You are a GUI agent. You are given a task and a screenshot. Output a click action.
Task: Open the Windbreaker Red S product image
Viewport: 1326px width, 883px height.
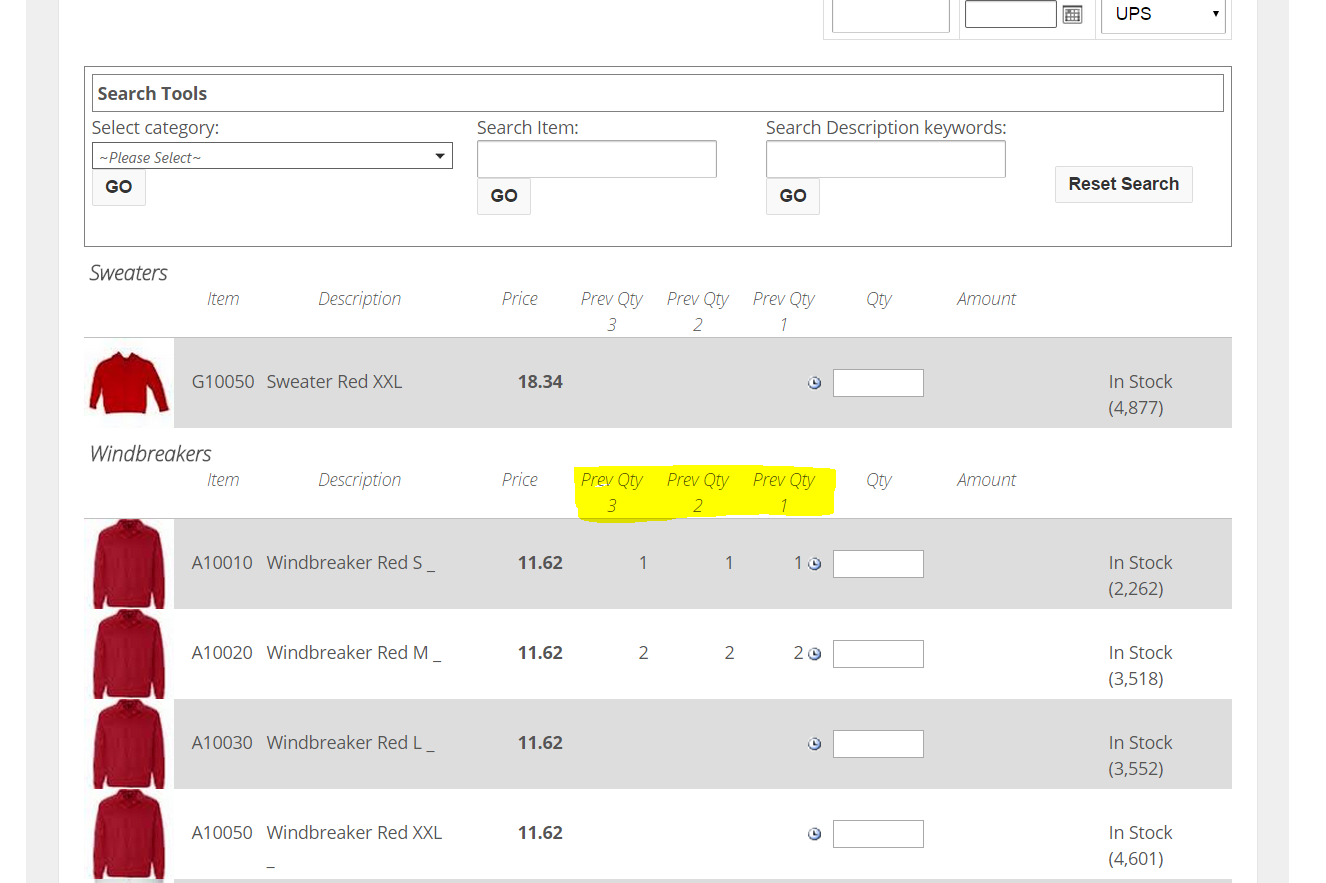129,563
